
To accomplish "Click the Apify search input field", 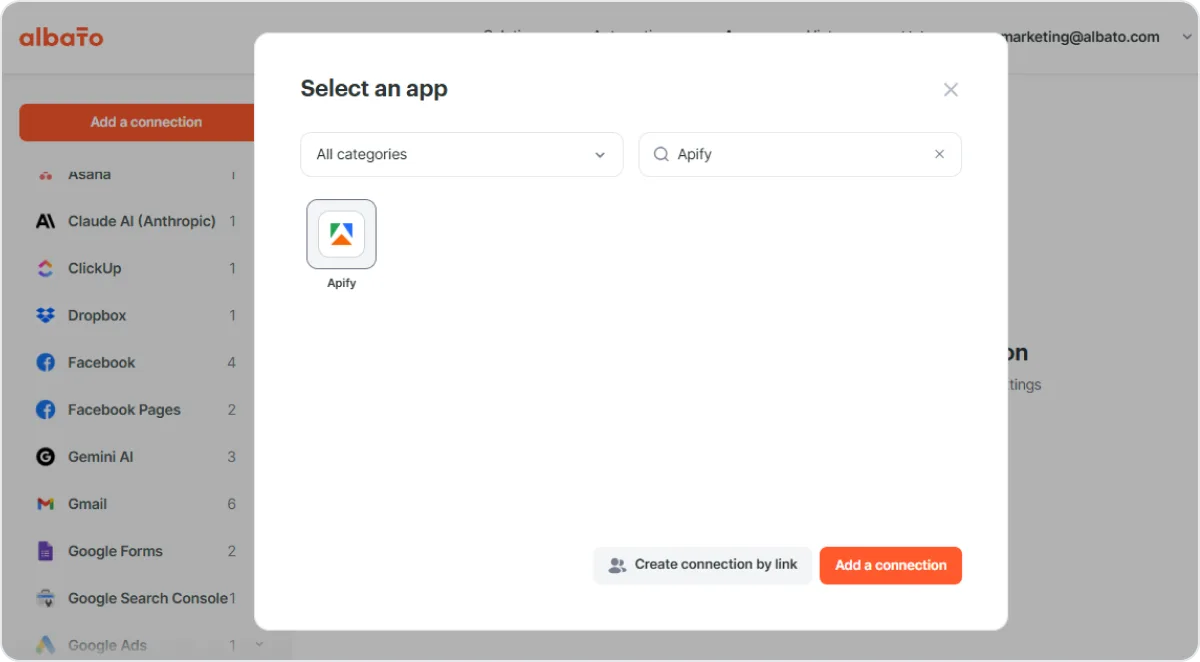I will click(x=800, y=155).
